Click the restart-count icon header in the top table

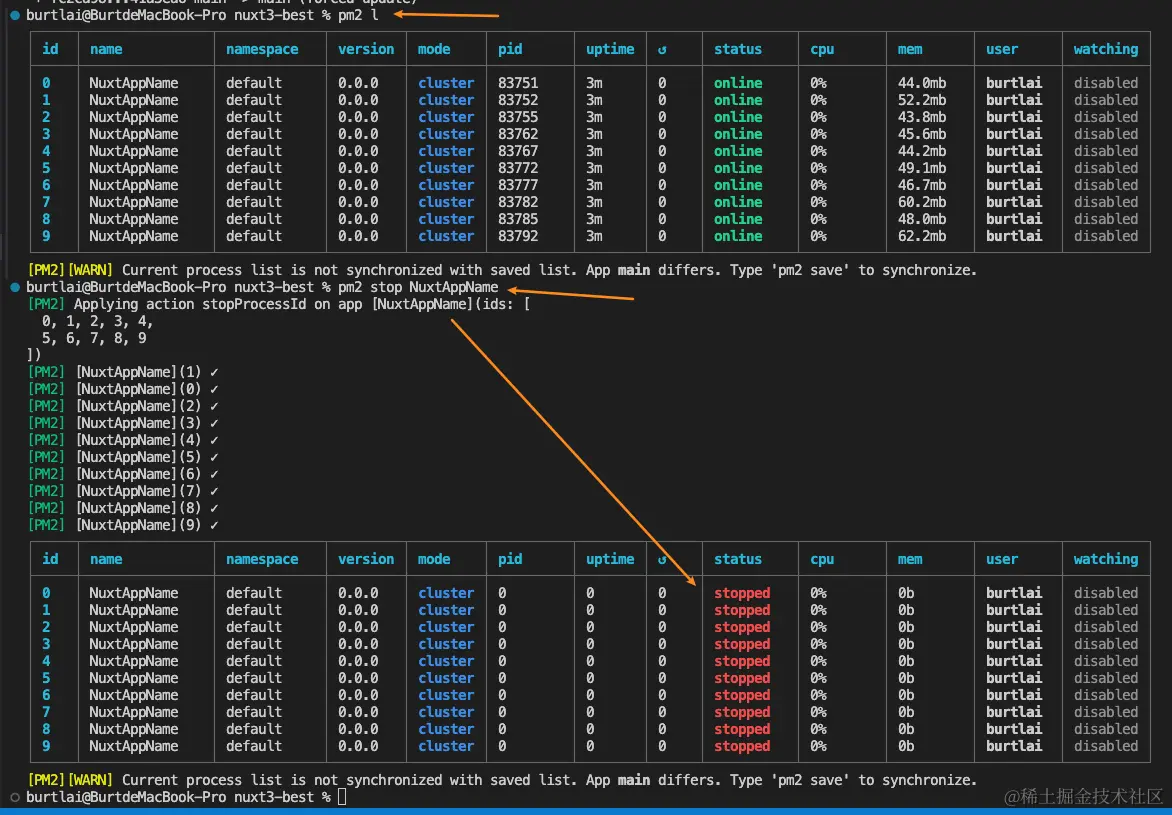(x=662, y=49)
